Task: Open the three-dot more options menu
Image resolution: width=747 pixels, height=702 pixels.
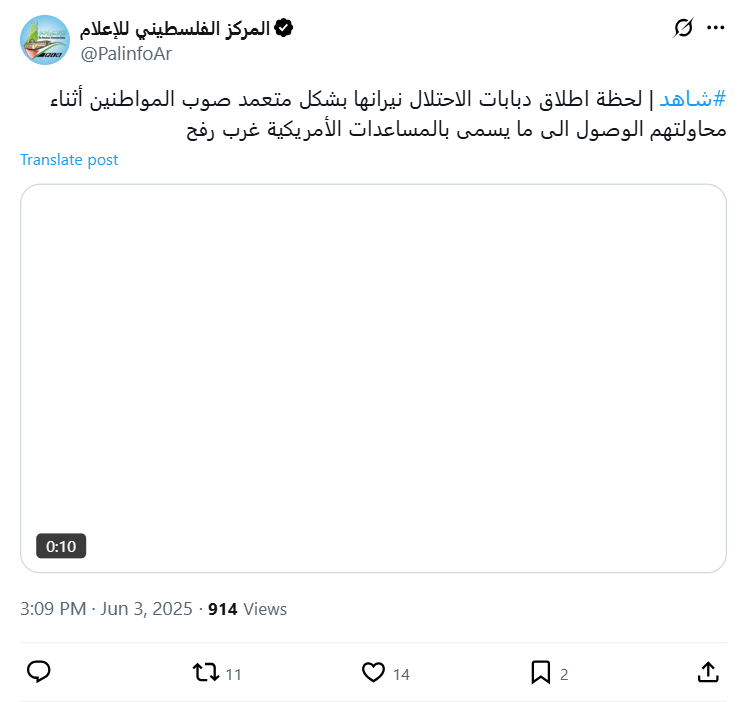Action: (715, 29)
